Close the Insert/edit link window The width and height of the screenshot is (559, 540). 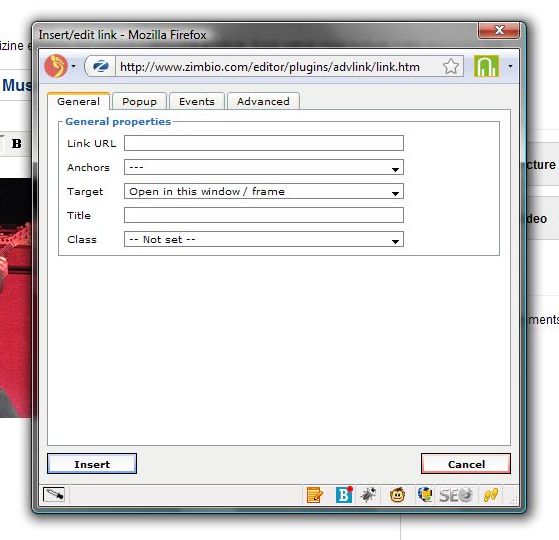tap(498, 30)
